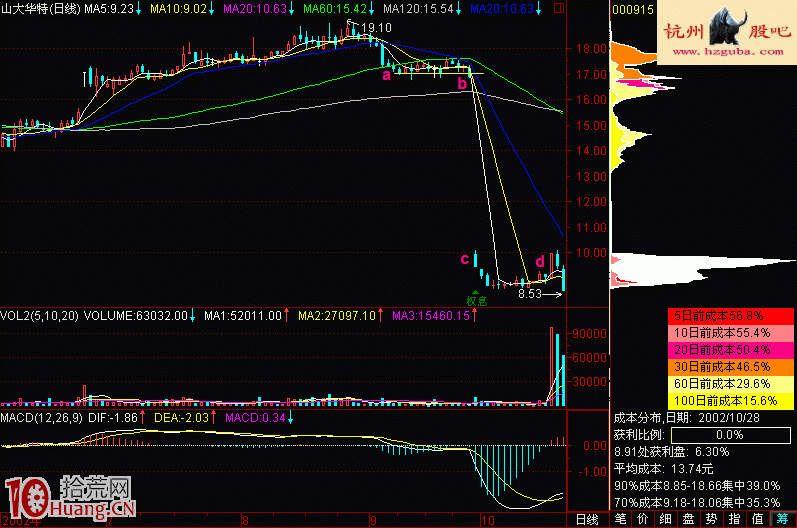
Task: Click the 5日前成本56.8% red legend
Action: coord(730,316)
